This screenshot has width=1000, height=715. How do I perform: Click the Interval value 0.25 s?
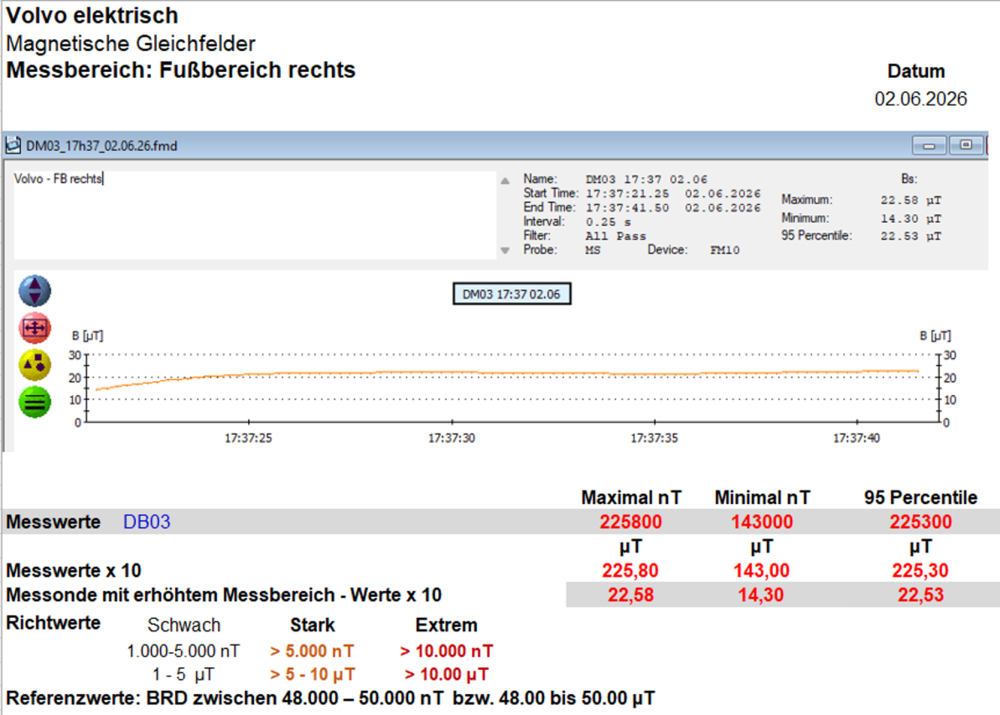point(608,222)
